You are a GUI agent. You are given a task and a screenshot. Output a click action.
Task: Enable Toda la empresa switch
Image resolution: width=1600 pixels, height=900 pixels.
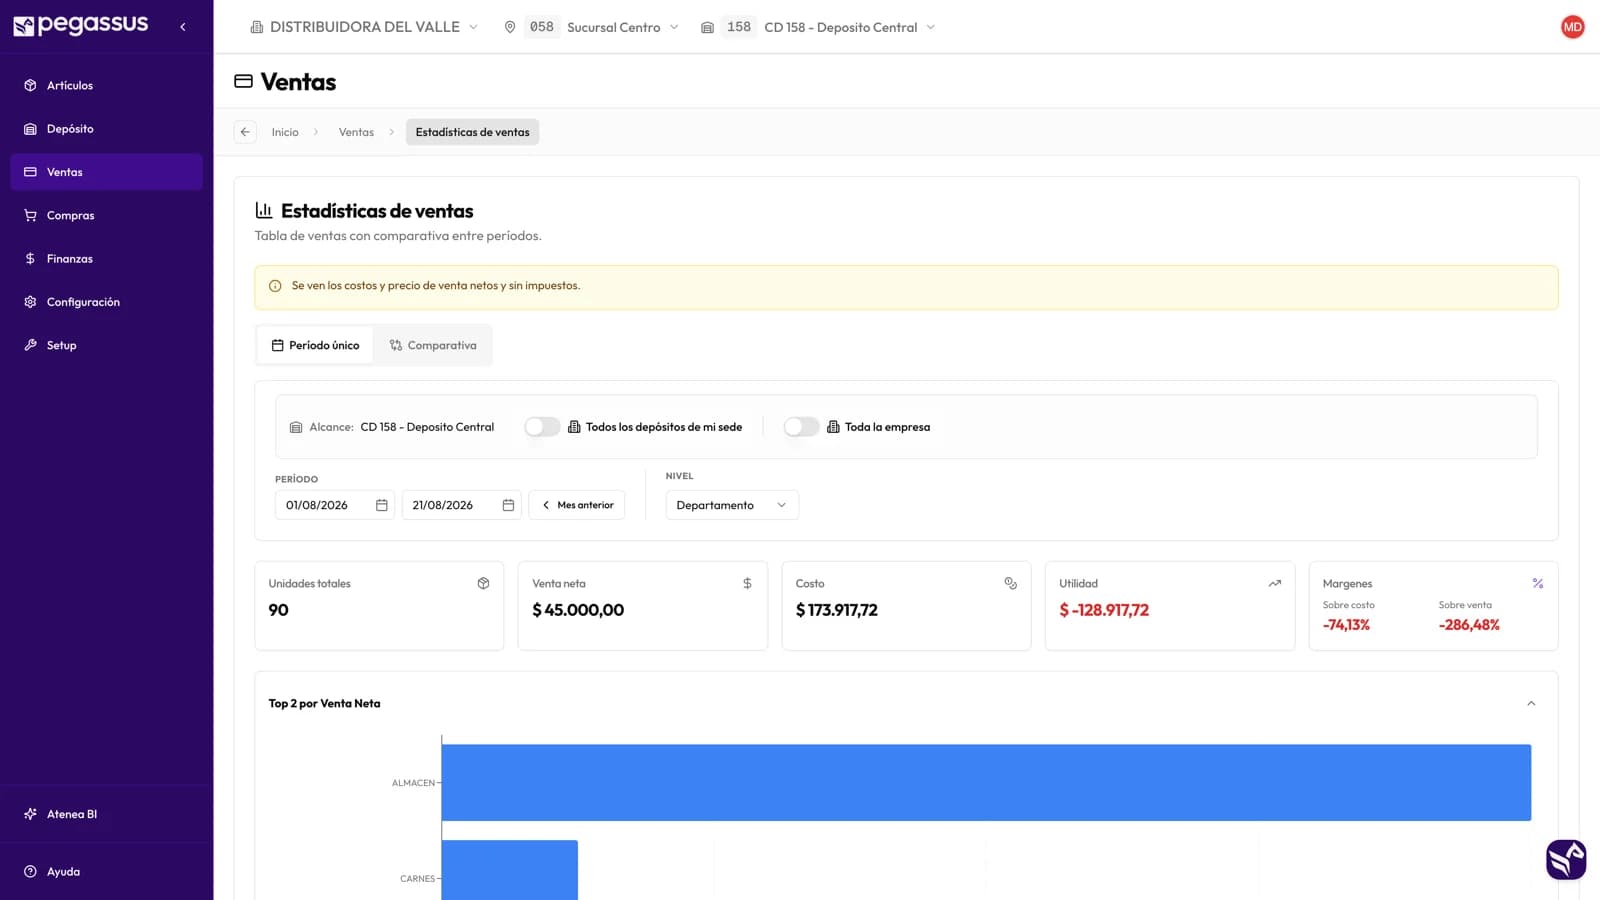801,427
